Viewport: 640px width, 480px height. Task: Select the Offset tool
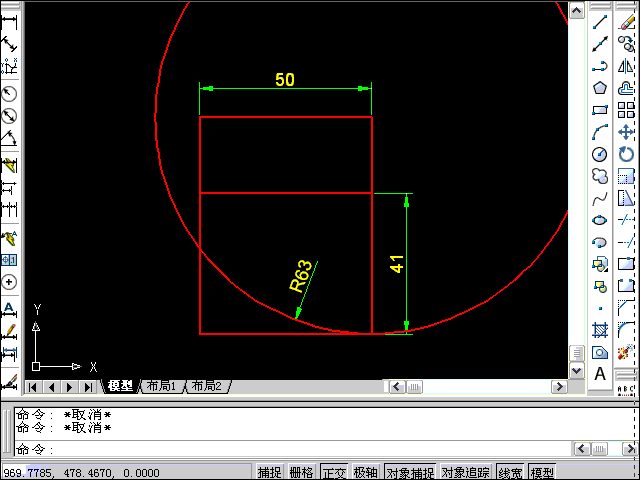tap(626, 88)
